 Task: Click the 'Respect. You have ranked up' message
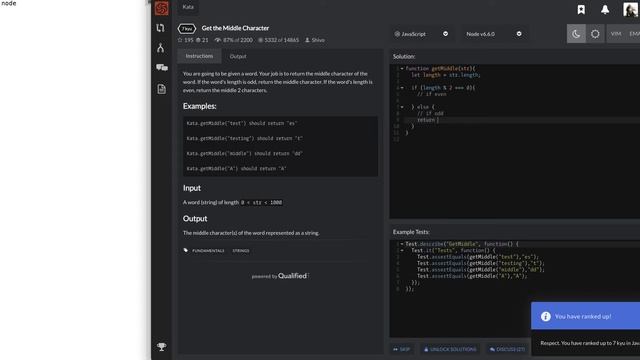[590, 343]
